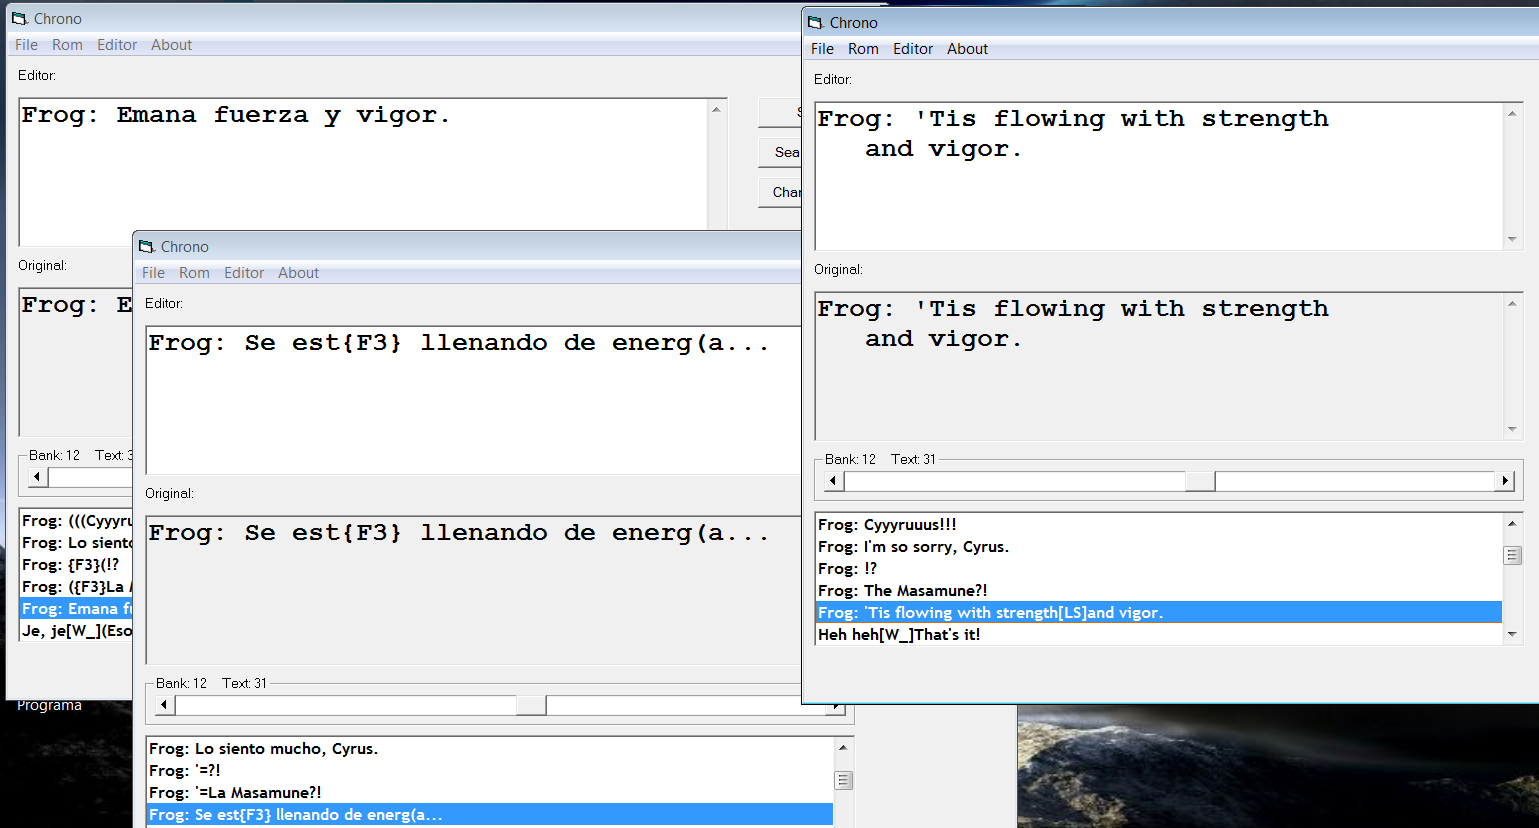1539x828 pixels.
Task: Click the Chrono title icon of the 'Emana fuerza' window
Action: click(19, 19)
